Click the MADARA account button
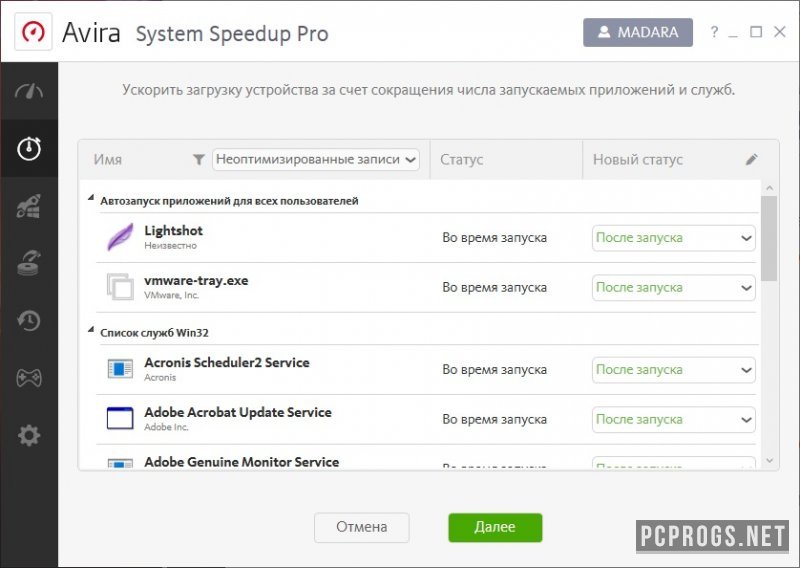 click(638, 32)
